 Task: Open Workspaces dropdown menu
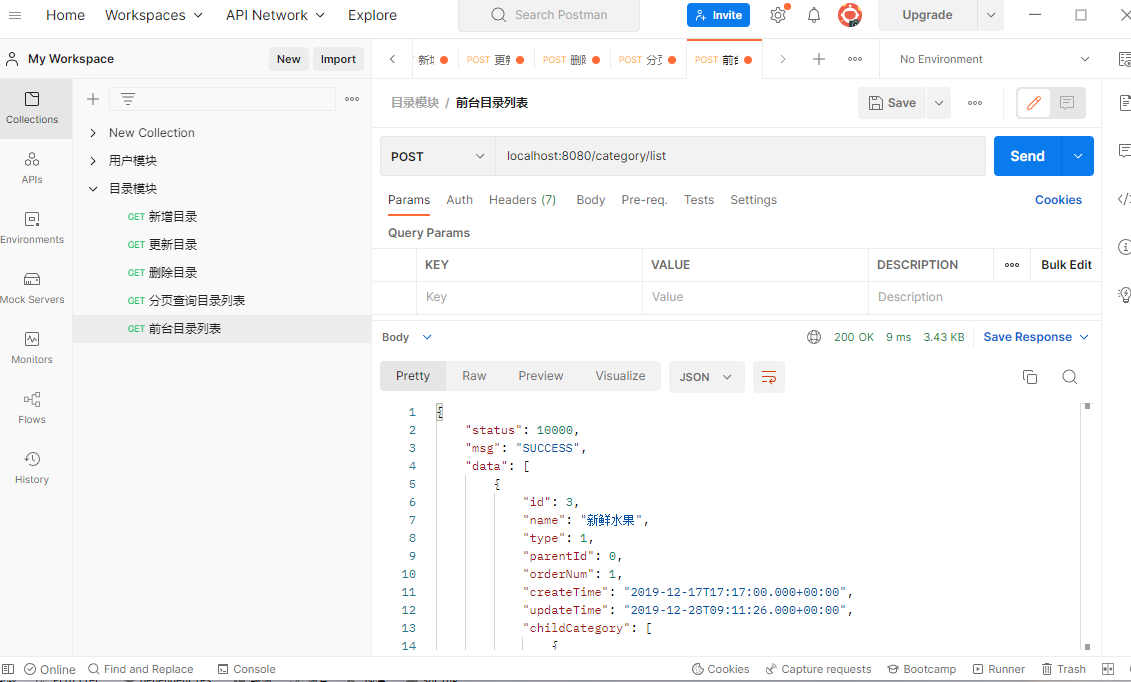(x=154, y=15)
